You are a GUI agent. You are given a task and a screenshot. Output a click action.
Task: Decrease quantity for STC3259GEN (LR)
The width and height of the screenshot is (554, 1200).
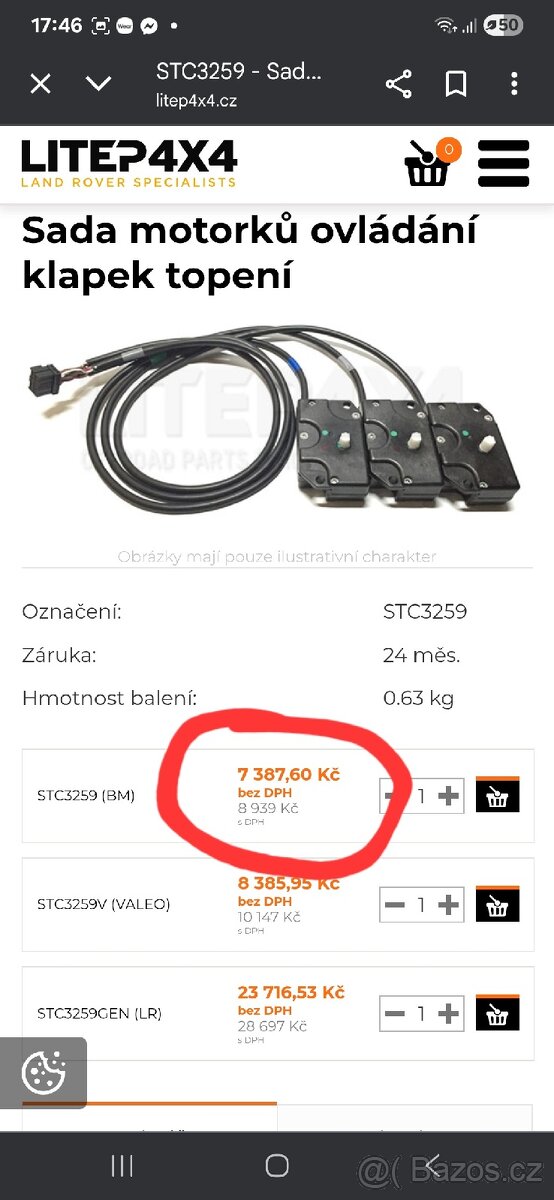click(x=395, y=1014)
